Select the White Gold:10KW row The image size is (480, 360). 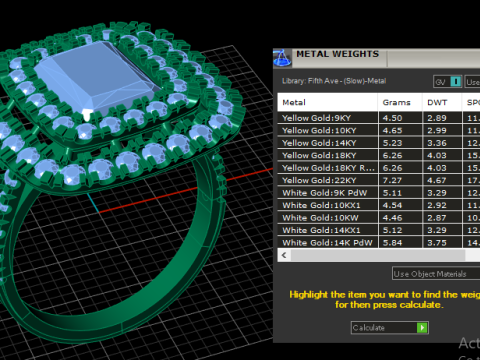pyautogui.click(x=379, y=218)
